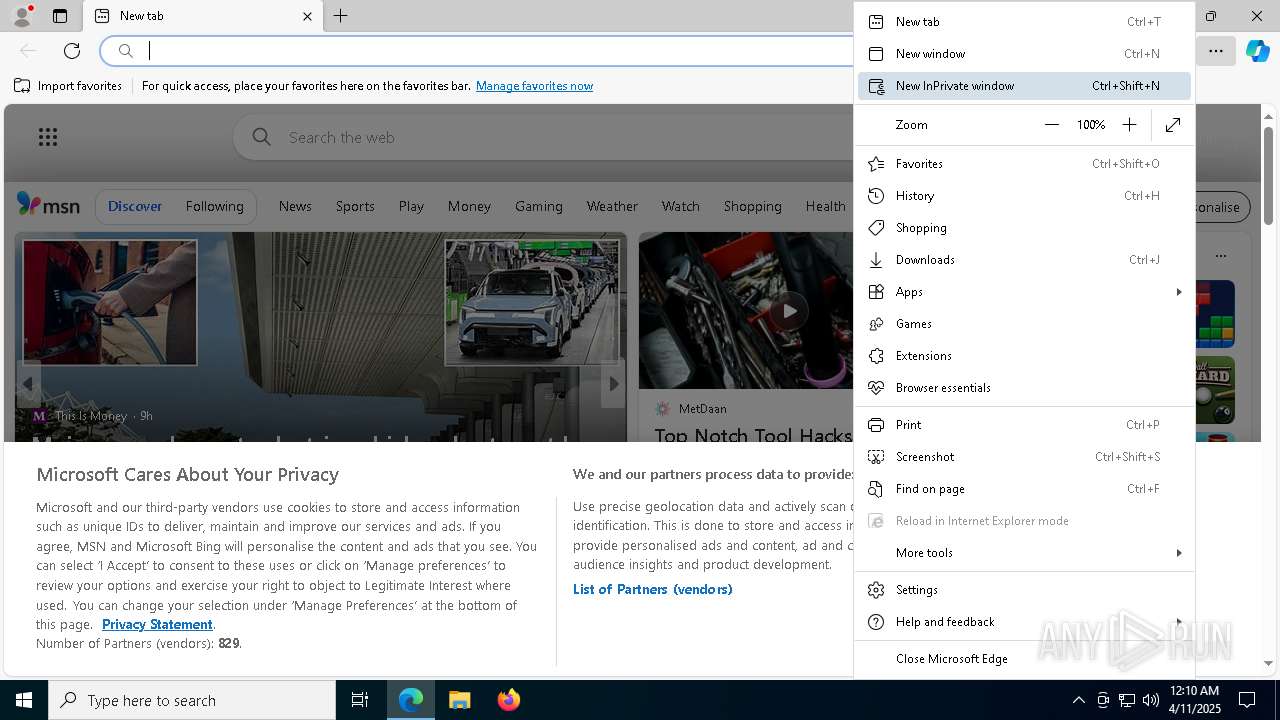Choose Close Microsoft Edge
1280x720 pixels.
pyautogui.click(x=1024, y=659)
